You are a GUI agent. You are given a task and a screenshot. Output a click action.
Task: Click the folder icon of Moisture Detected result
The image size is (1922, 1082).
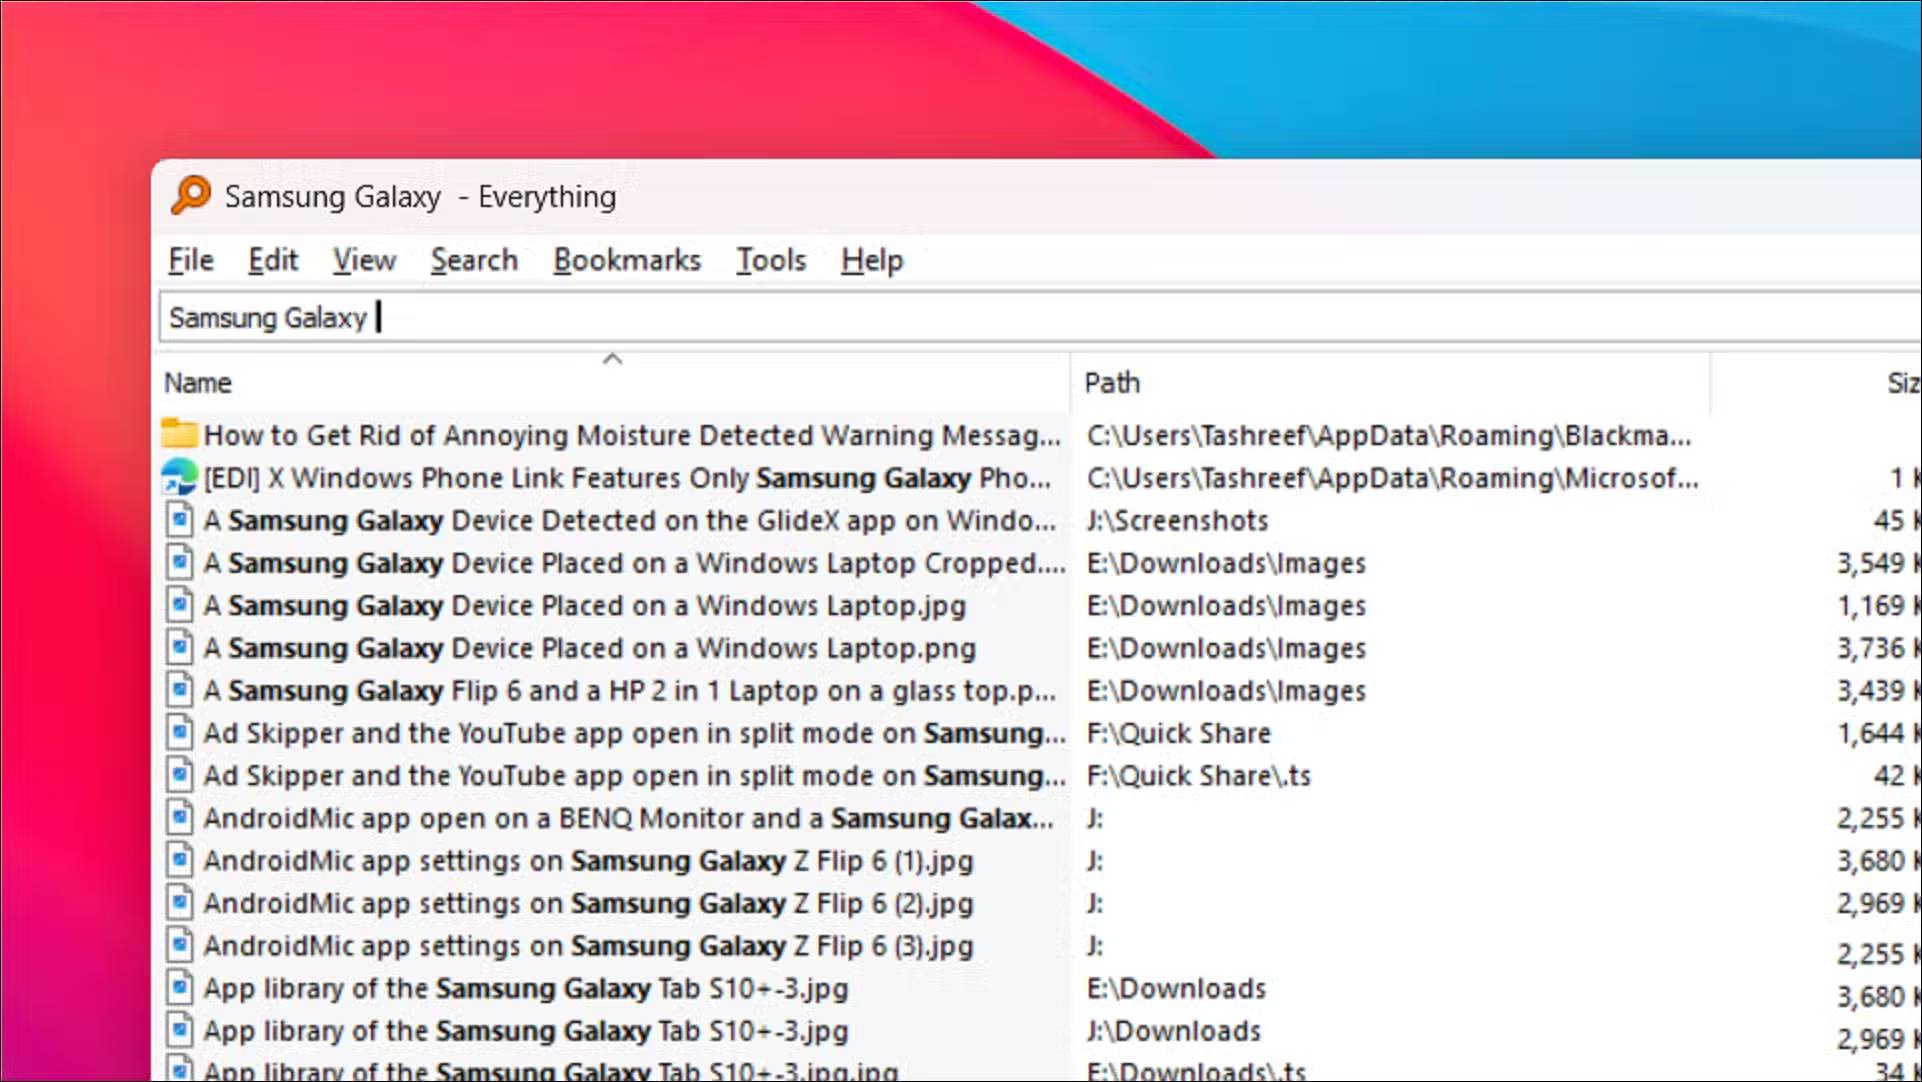179,434
